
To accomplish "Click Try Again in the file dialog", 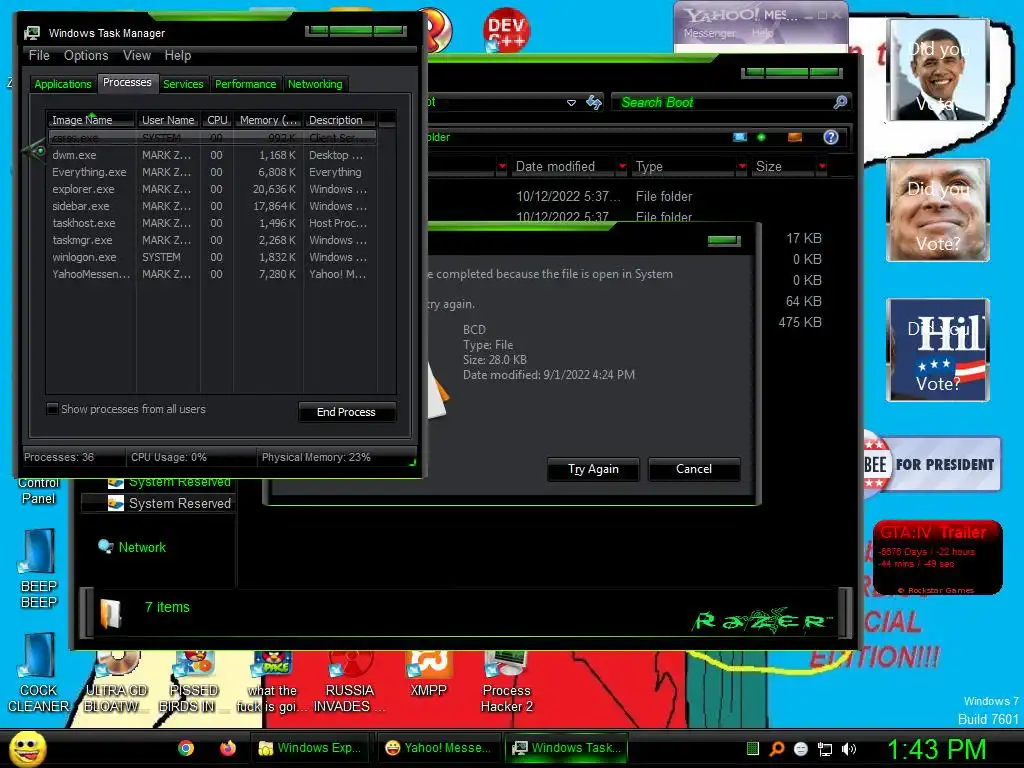I will [x=593, y=469].
